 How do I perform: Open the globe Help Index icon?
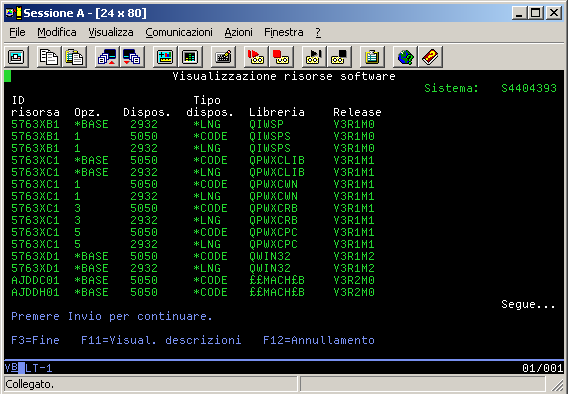[x=405, y=57]
